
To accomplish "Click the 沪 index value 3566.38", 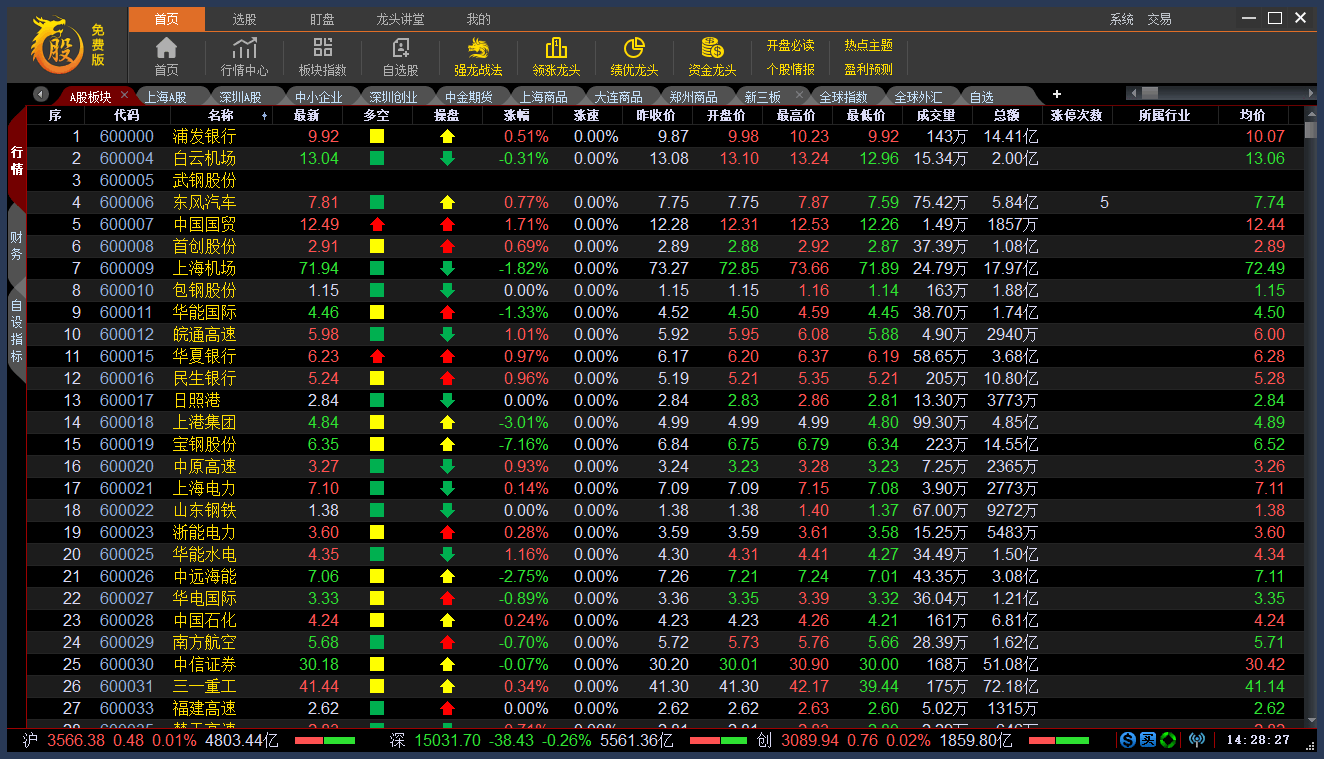I will (x=77, y=741).
